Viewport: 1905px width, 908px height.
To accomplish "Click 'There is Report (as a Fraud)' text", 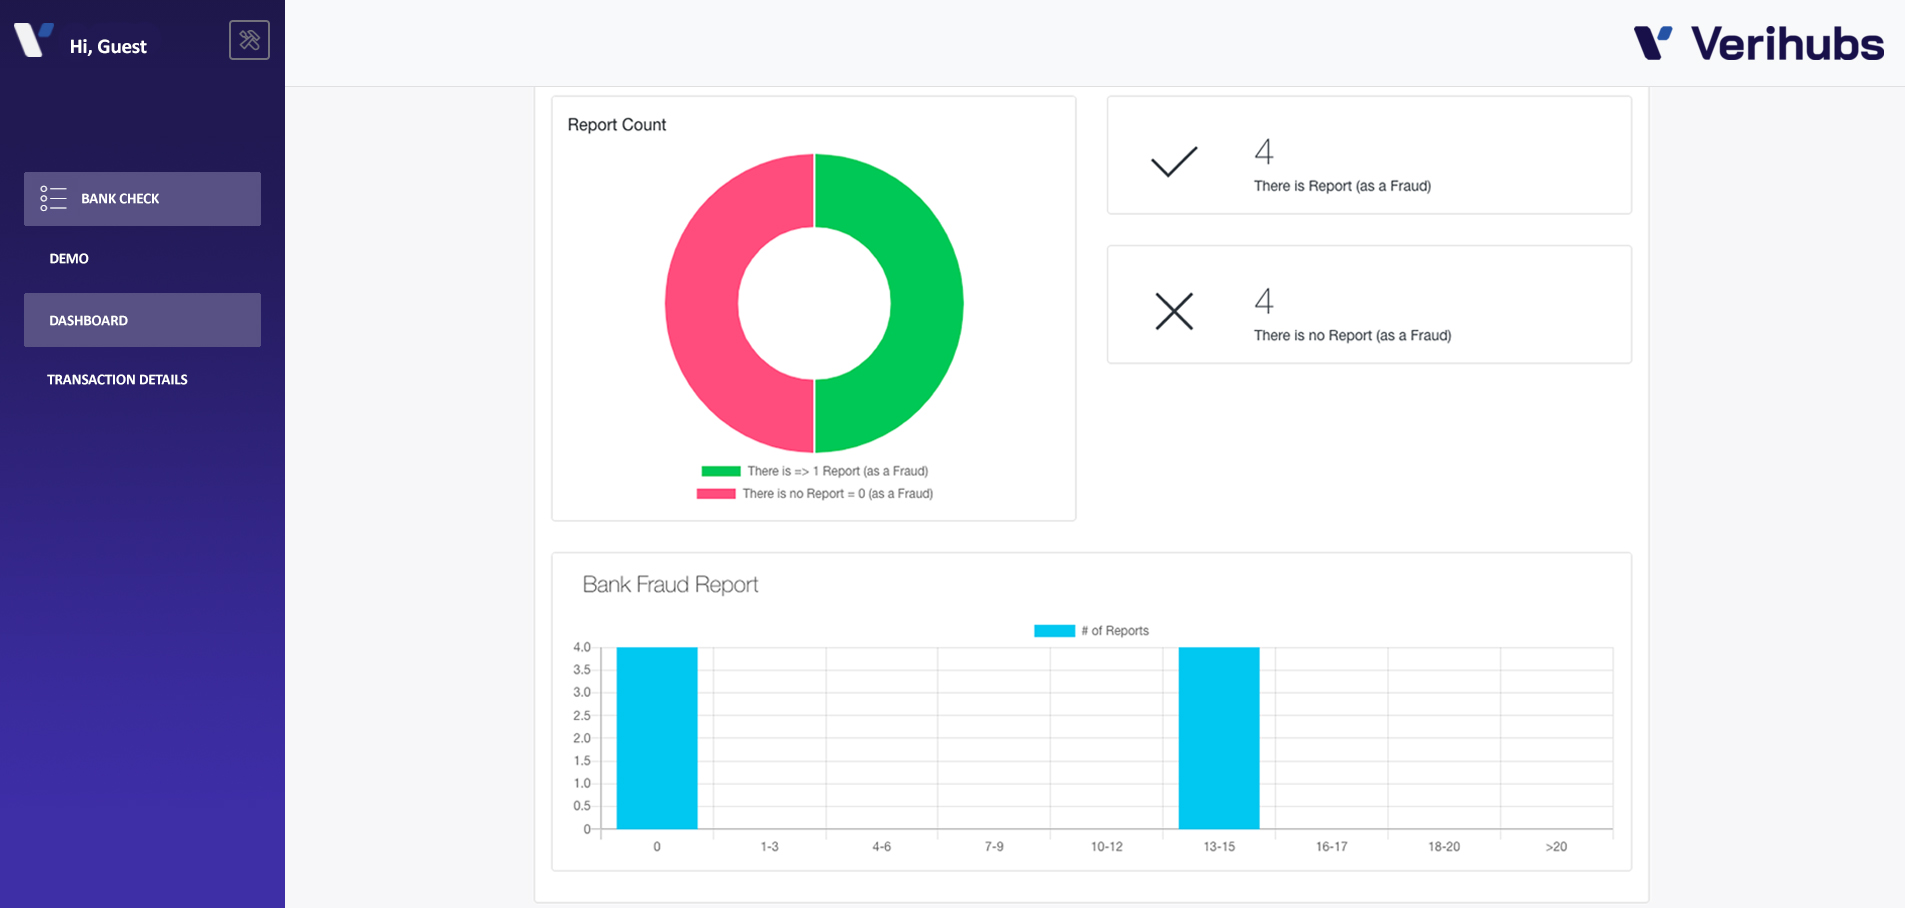I will coord(1342,186).
